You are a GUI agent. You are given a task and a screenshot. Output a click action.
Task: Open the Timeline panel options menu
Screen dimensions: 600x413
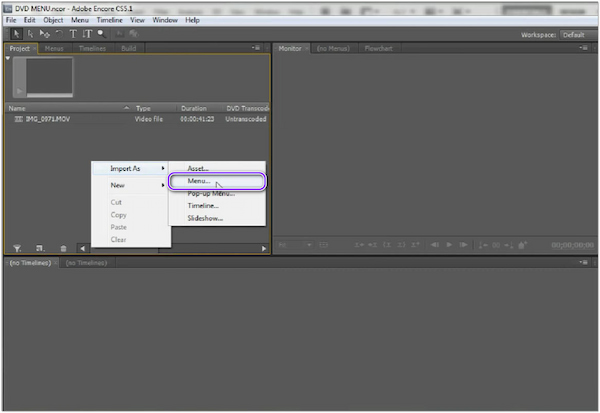click(584, 262)
